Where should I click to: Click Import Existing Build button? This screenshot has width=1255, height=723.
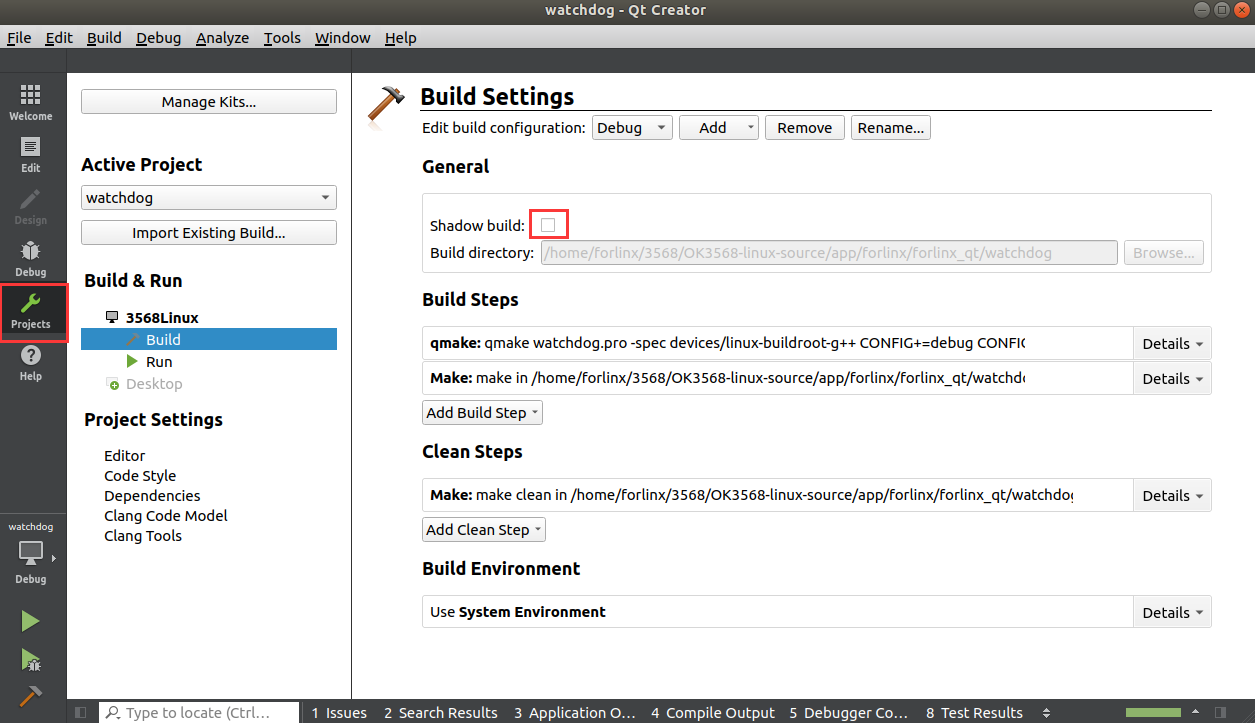tap(209, 233)
